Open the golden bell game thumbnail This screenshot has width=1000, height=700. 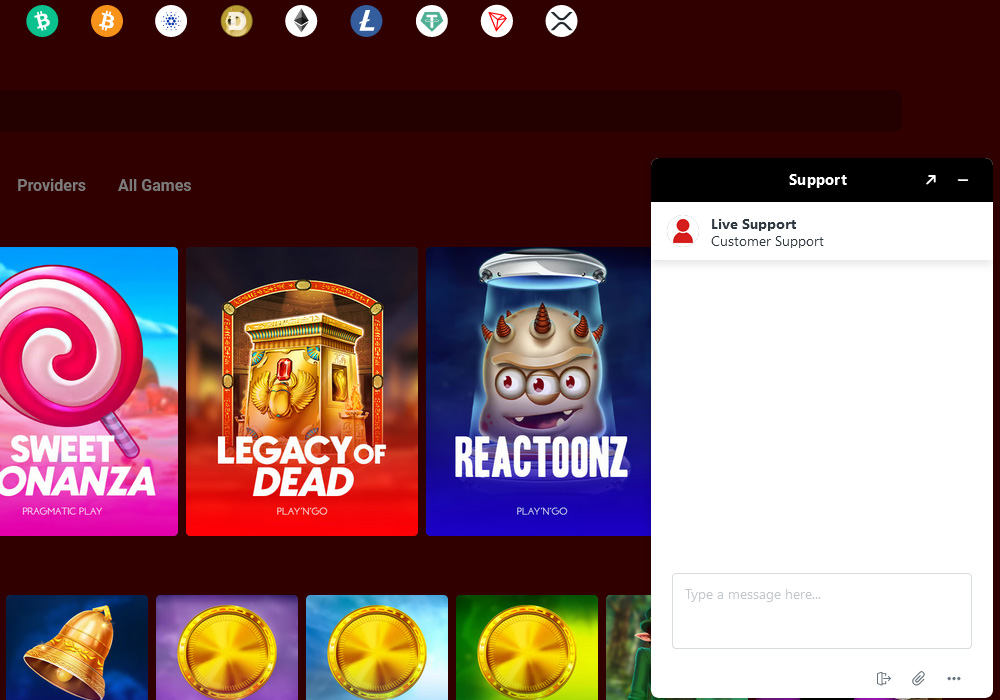pos(77,648)
